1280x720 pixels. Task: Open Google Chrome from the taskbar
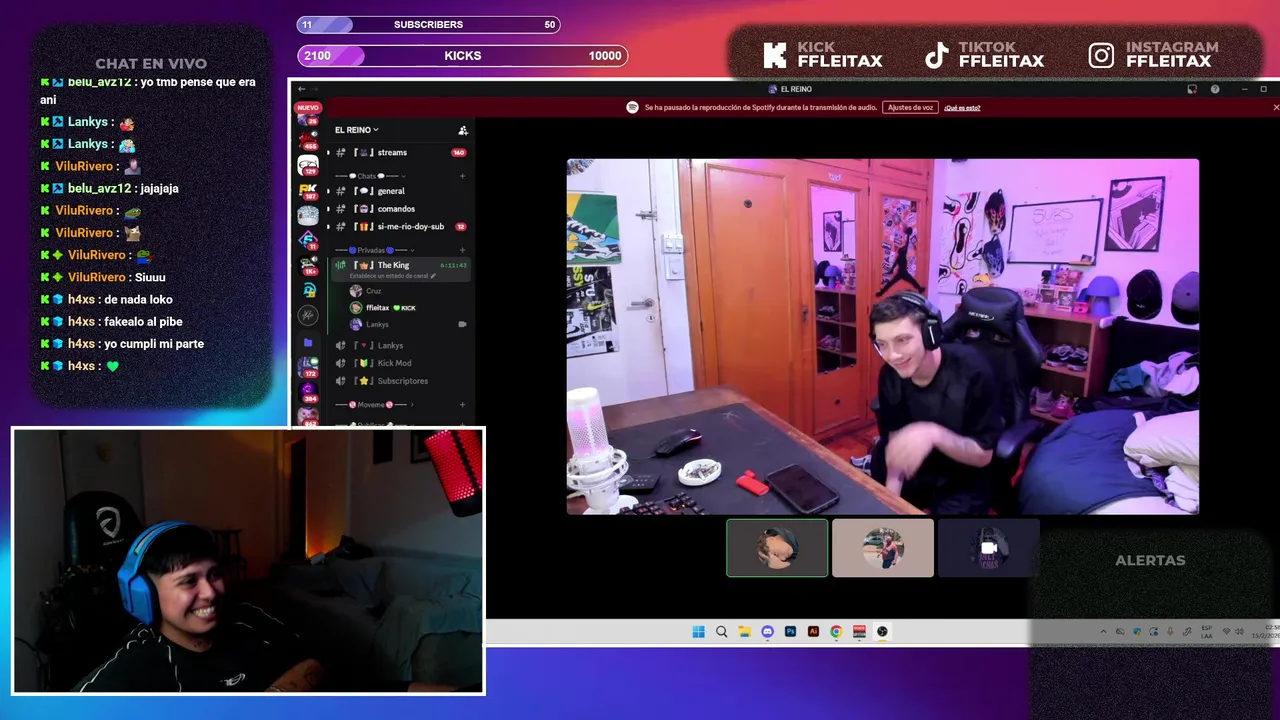pos(836,632)
